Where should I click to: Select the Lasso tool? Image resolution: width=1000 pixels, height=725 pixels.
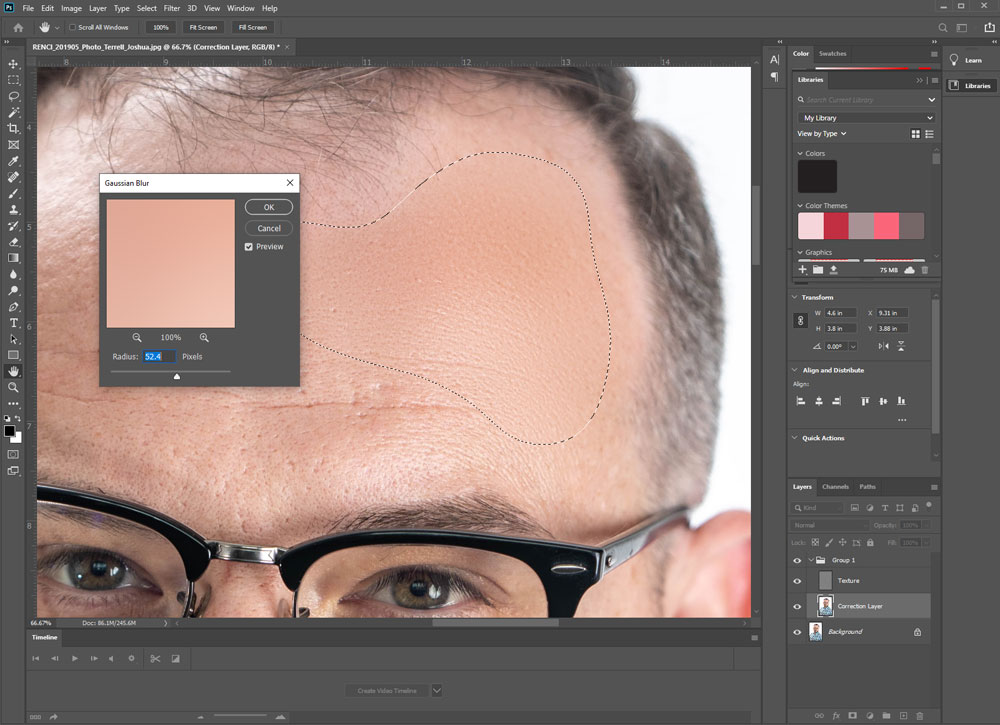(14, 96)
